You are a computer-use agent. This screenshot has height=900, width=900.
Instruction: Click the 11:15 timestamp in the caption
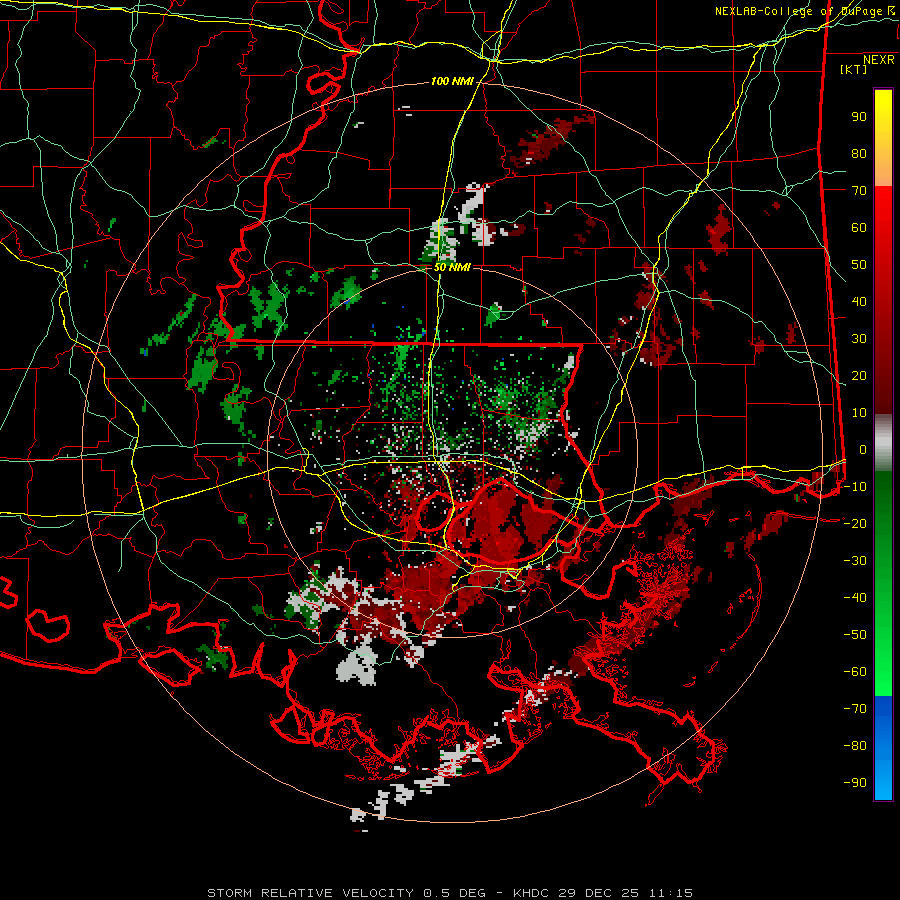coord(670,893)
